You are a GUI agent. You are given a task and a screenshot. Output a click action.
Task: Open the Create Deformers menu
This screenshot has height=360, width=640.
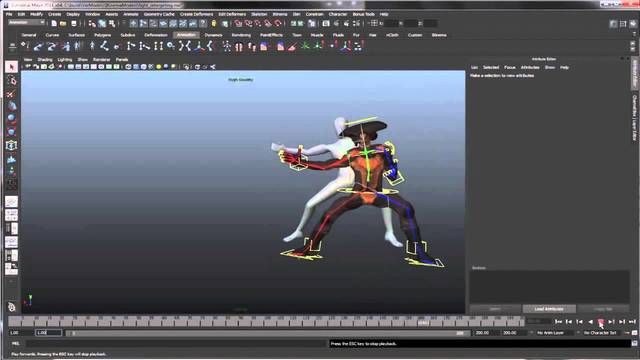click(196, 14)
